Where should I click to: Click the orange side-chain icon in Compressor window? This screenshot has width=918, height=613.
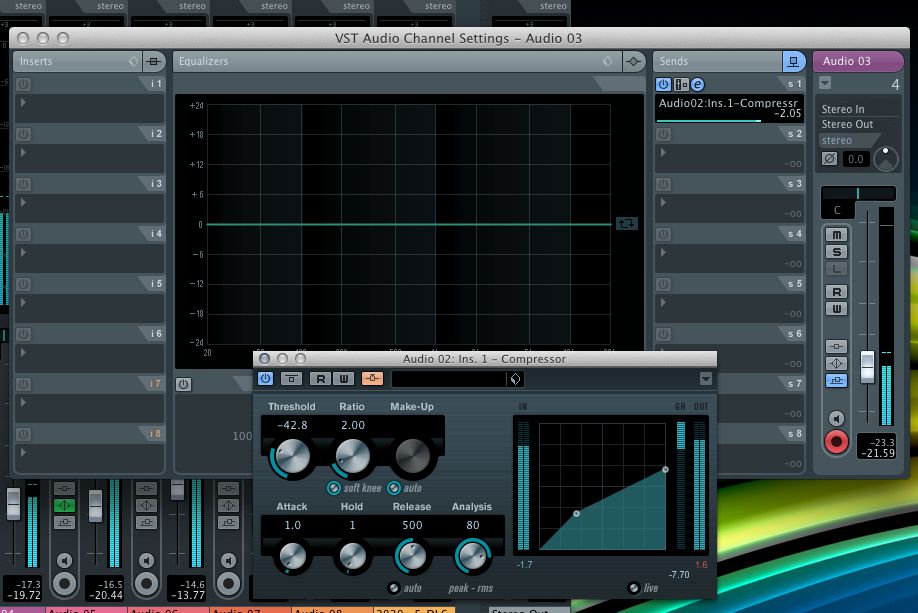(372, 379)
